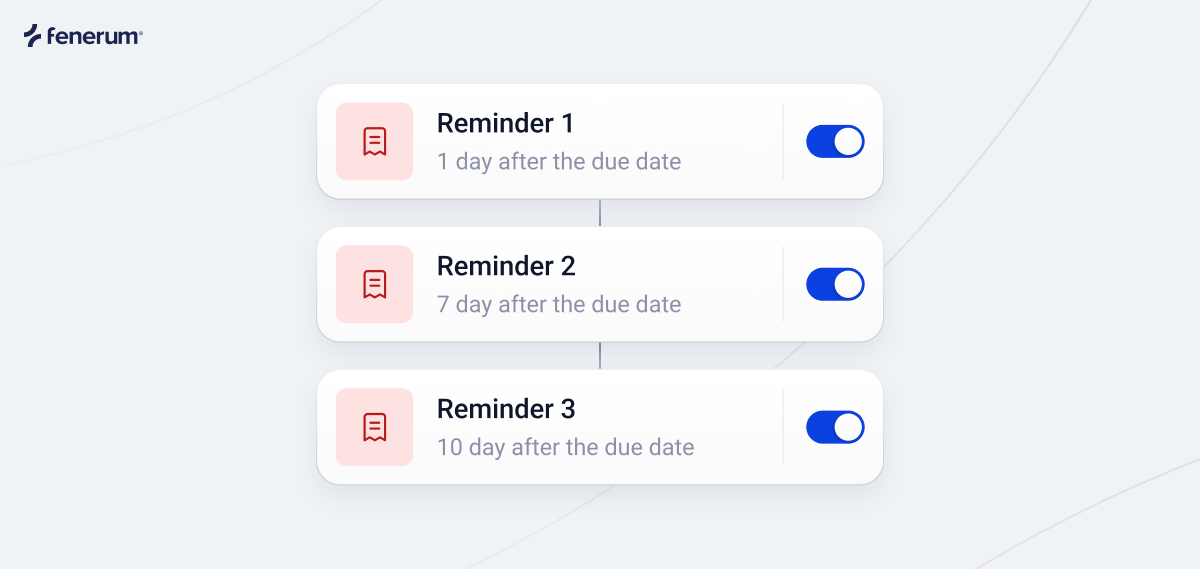Click "10 day after the due date" text
1200x569 pixels.
(x=565, y=448)
